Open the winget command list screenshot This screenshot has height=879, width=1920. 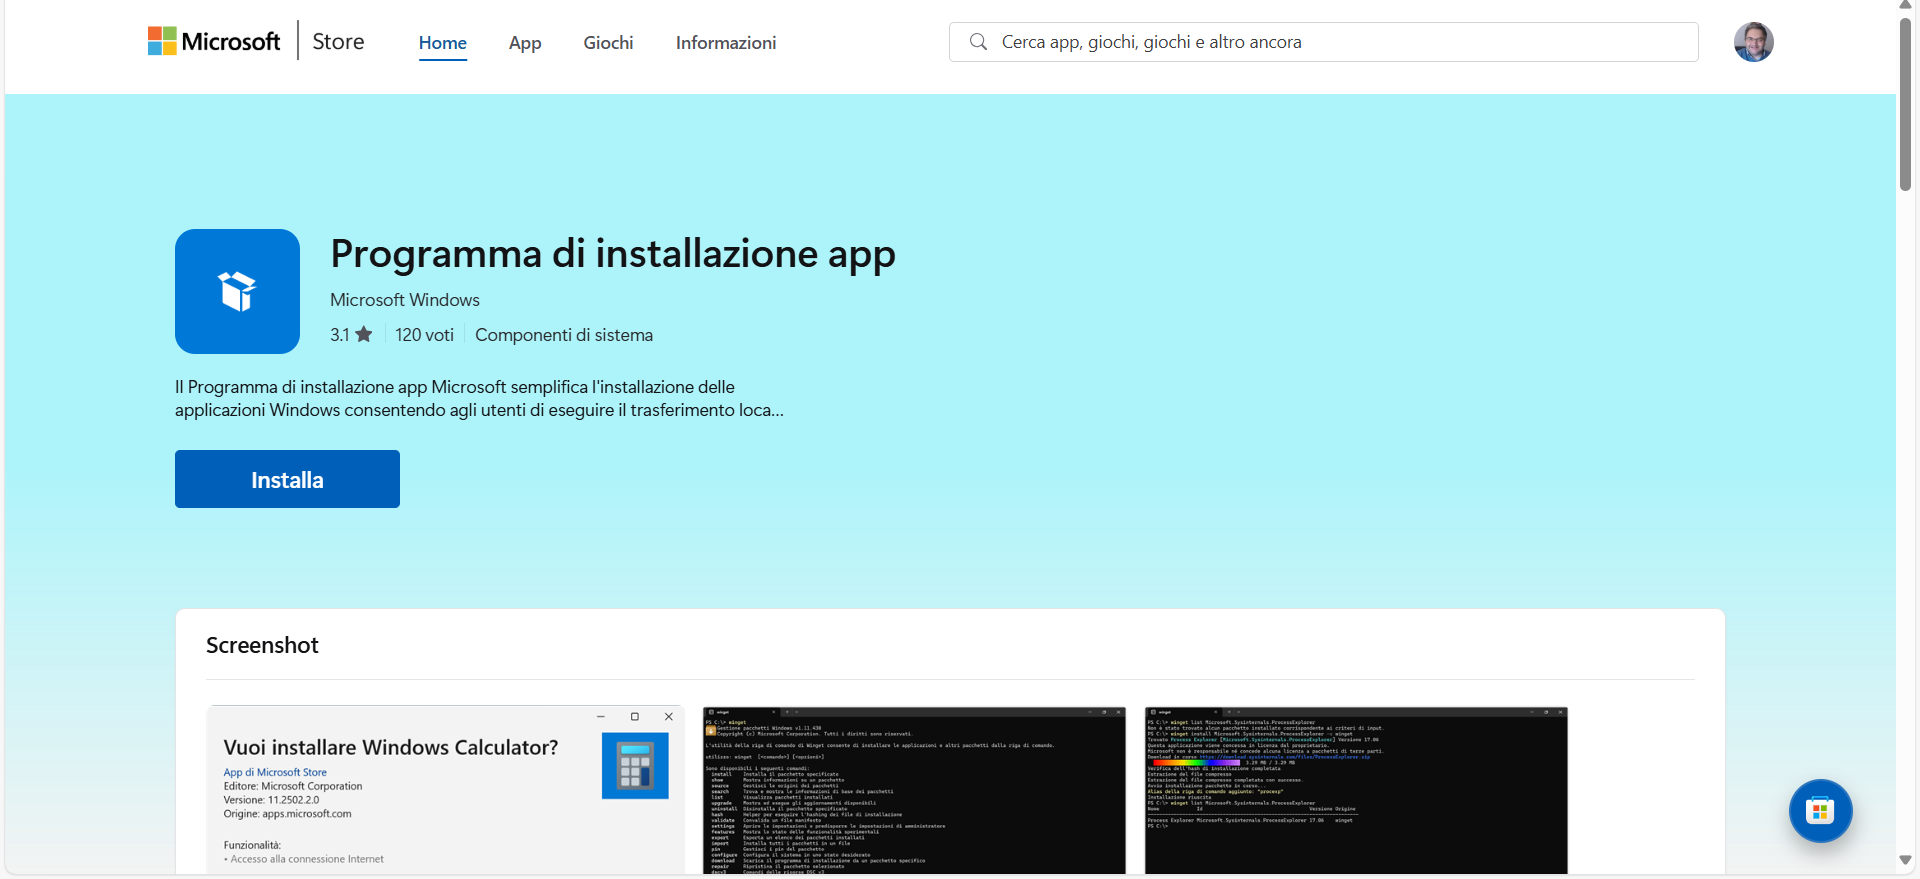pyautogui.click(x=914, y=790)
